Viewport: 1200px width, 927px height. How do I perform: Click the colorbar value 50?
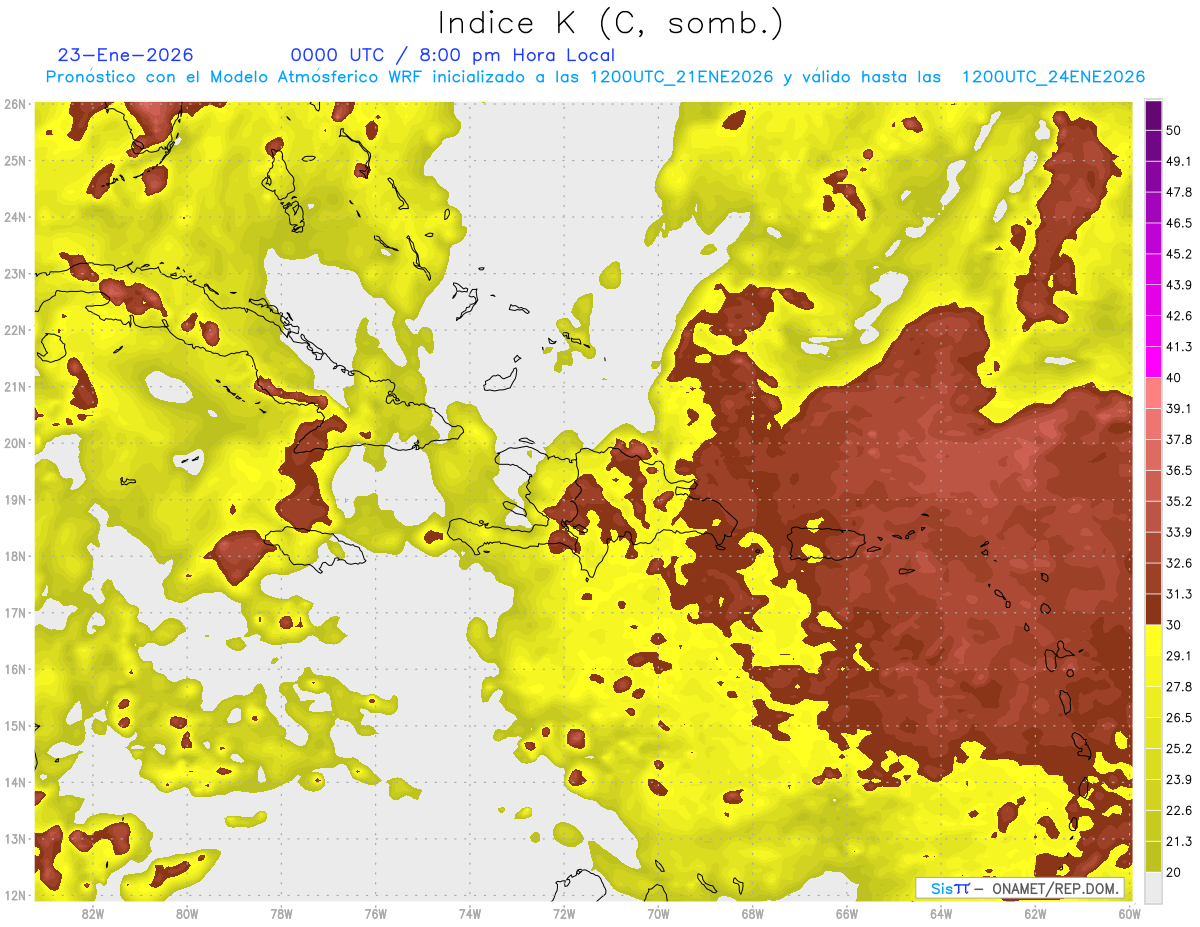tap(1174, 130)
